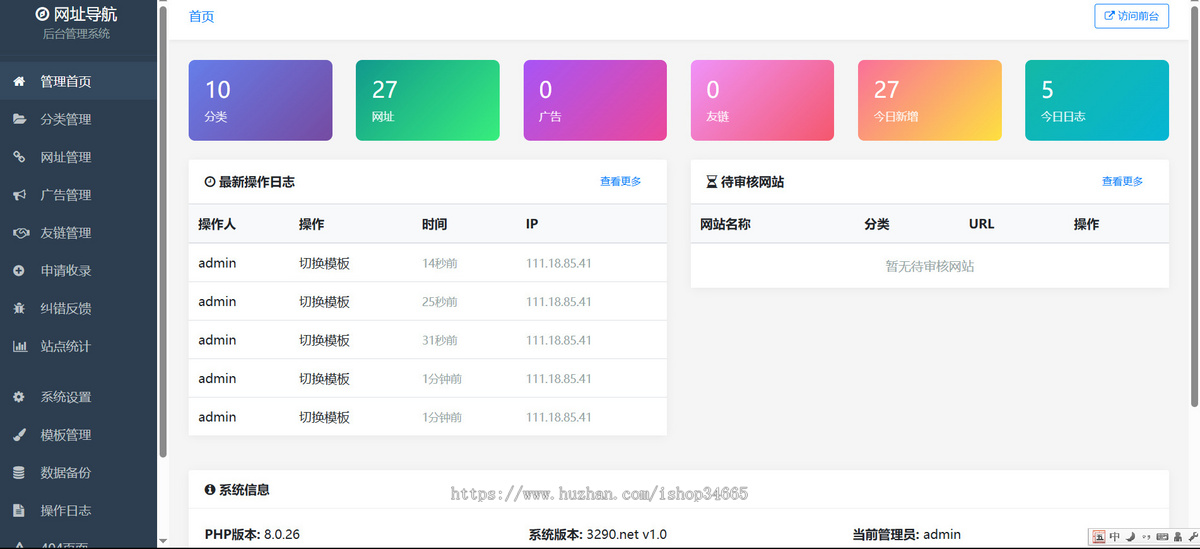The height and width of the screenshot is (549, 1200).
Task: Click the URL column header
Action: [x=981, y=224]
